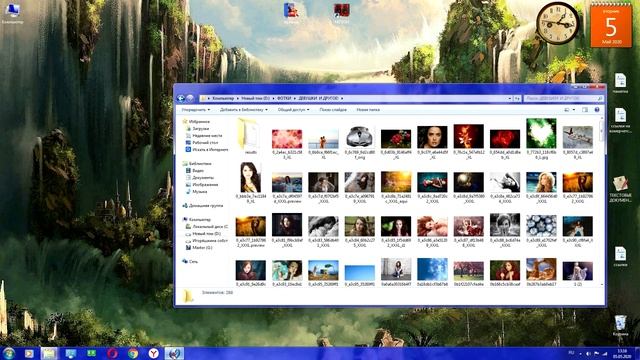Launch Google Chrome from the taskbar
The height and width of the screenshot is (360, 640).
pos(133,353)
